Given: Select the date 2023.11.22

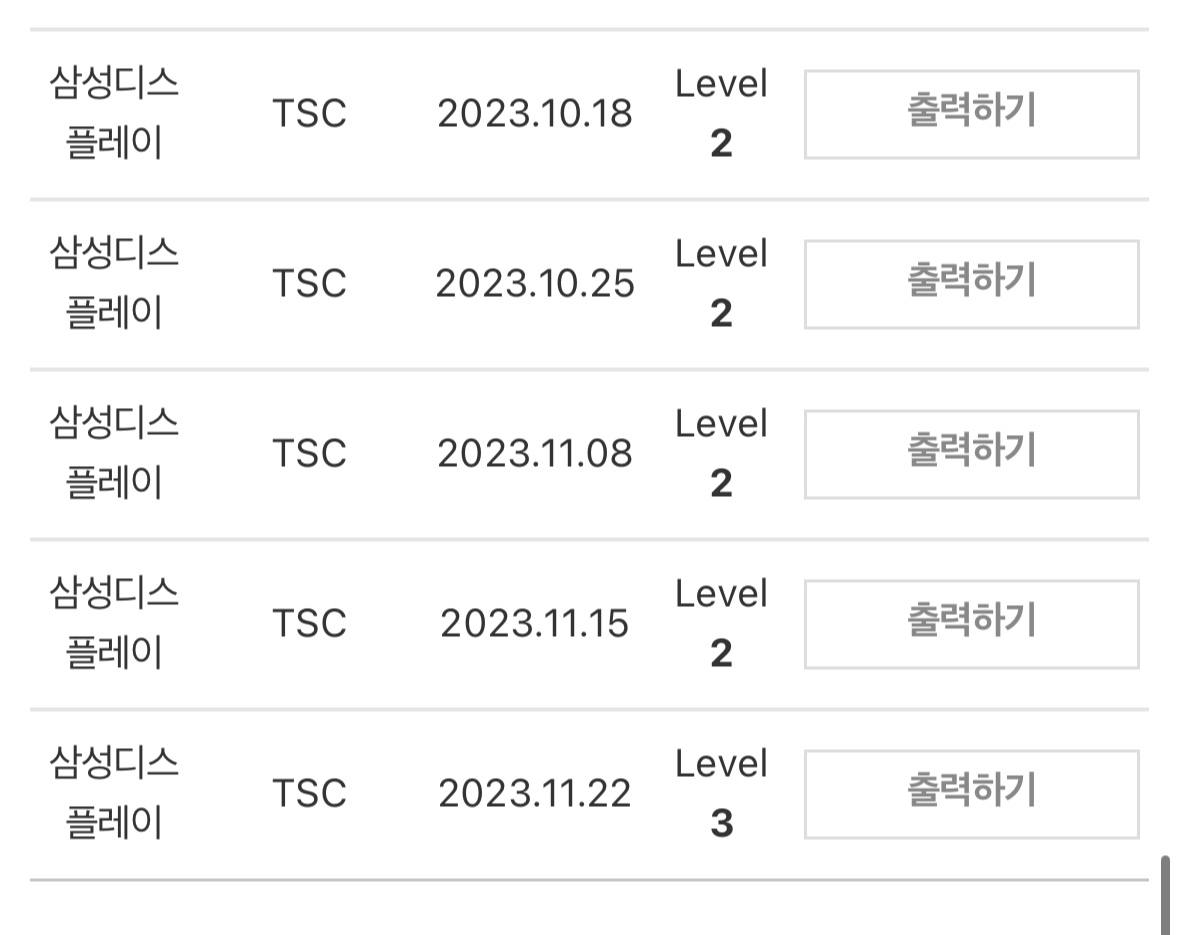Looking at the screenshot, I should tap(535, 794).
